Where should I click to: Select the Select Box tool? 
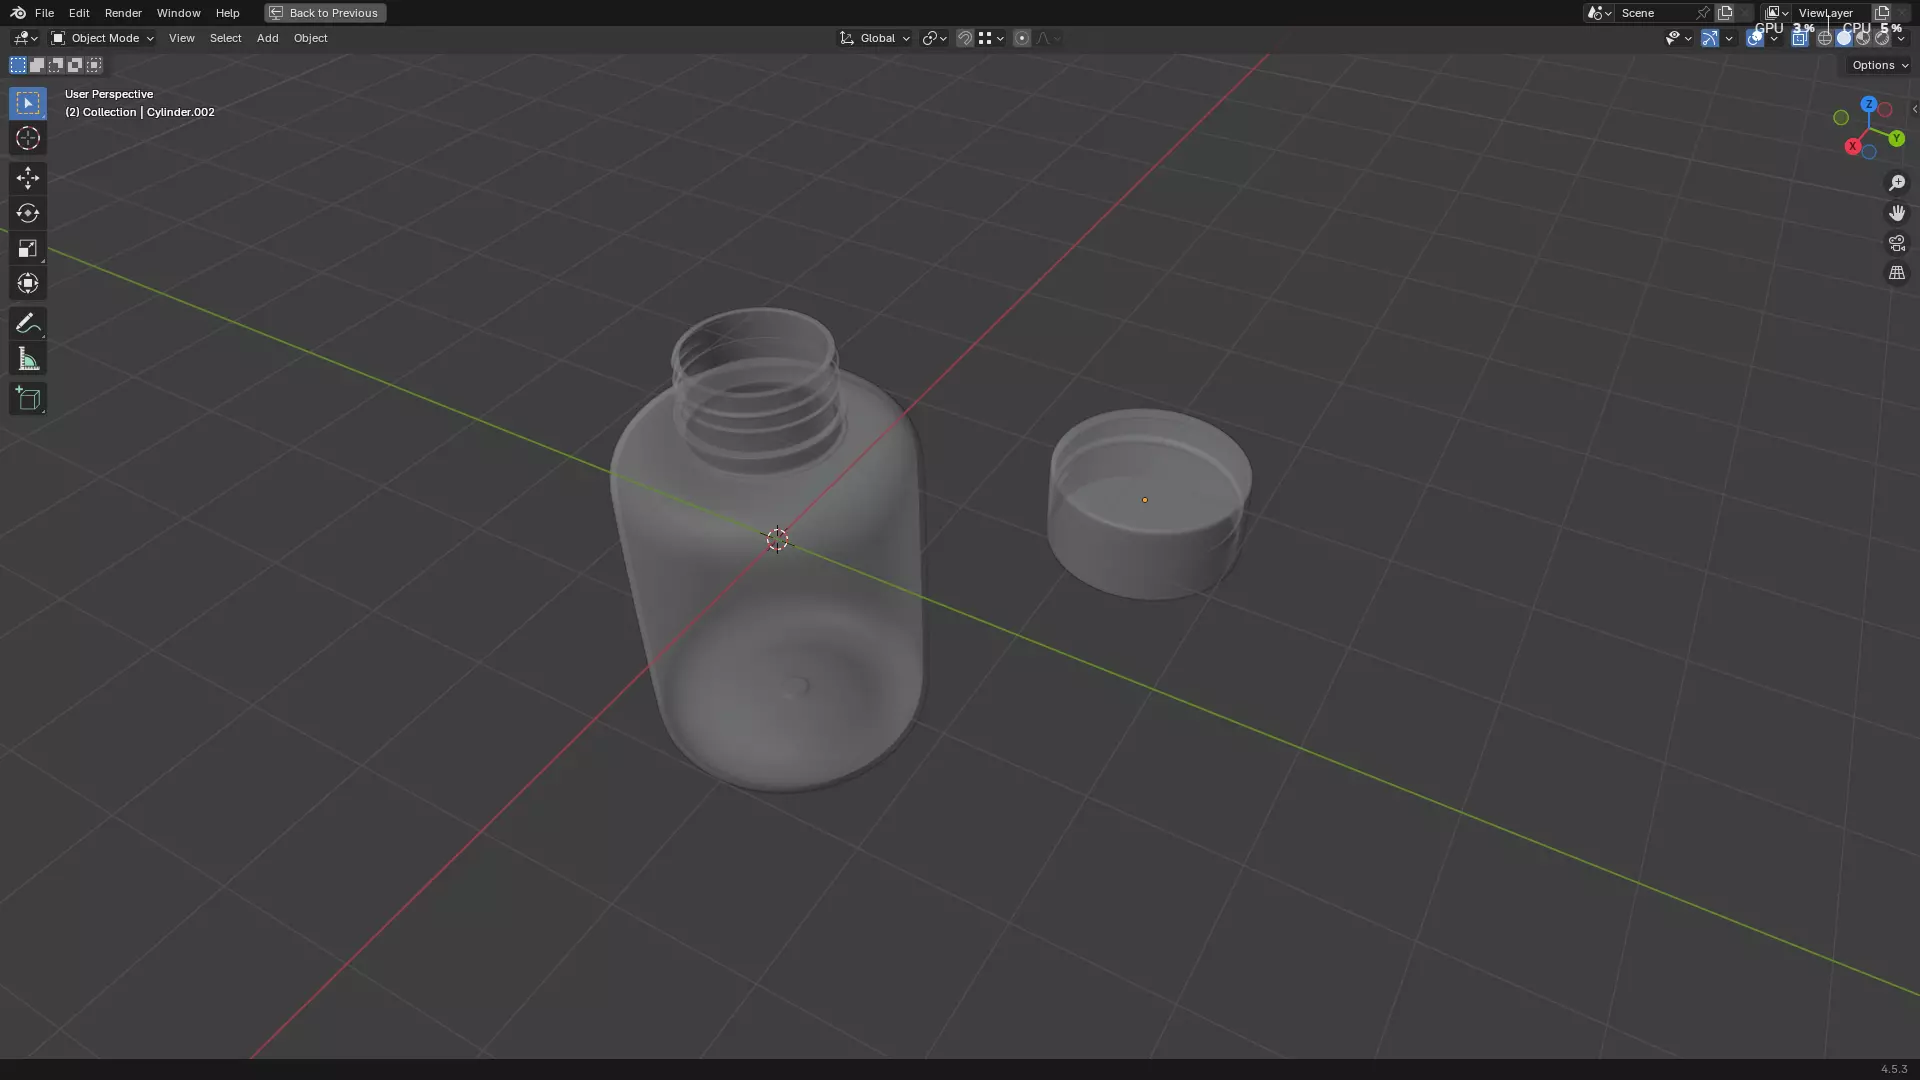28,103
